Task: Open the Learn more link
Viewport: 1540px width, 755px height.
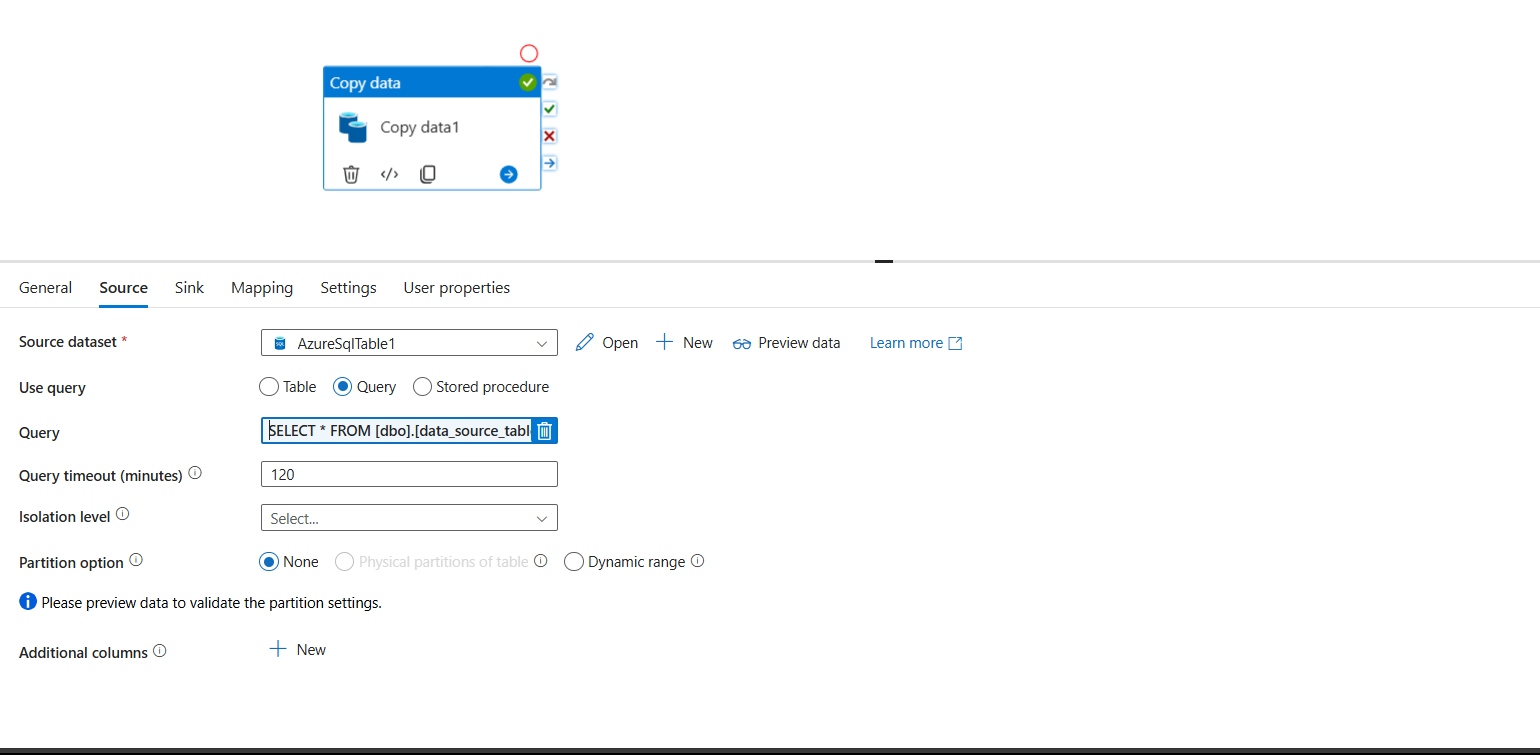Action: 905,342
